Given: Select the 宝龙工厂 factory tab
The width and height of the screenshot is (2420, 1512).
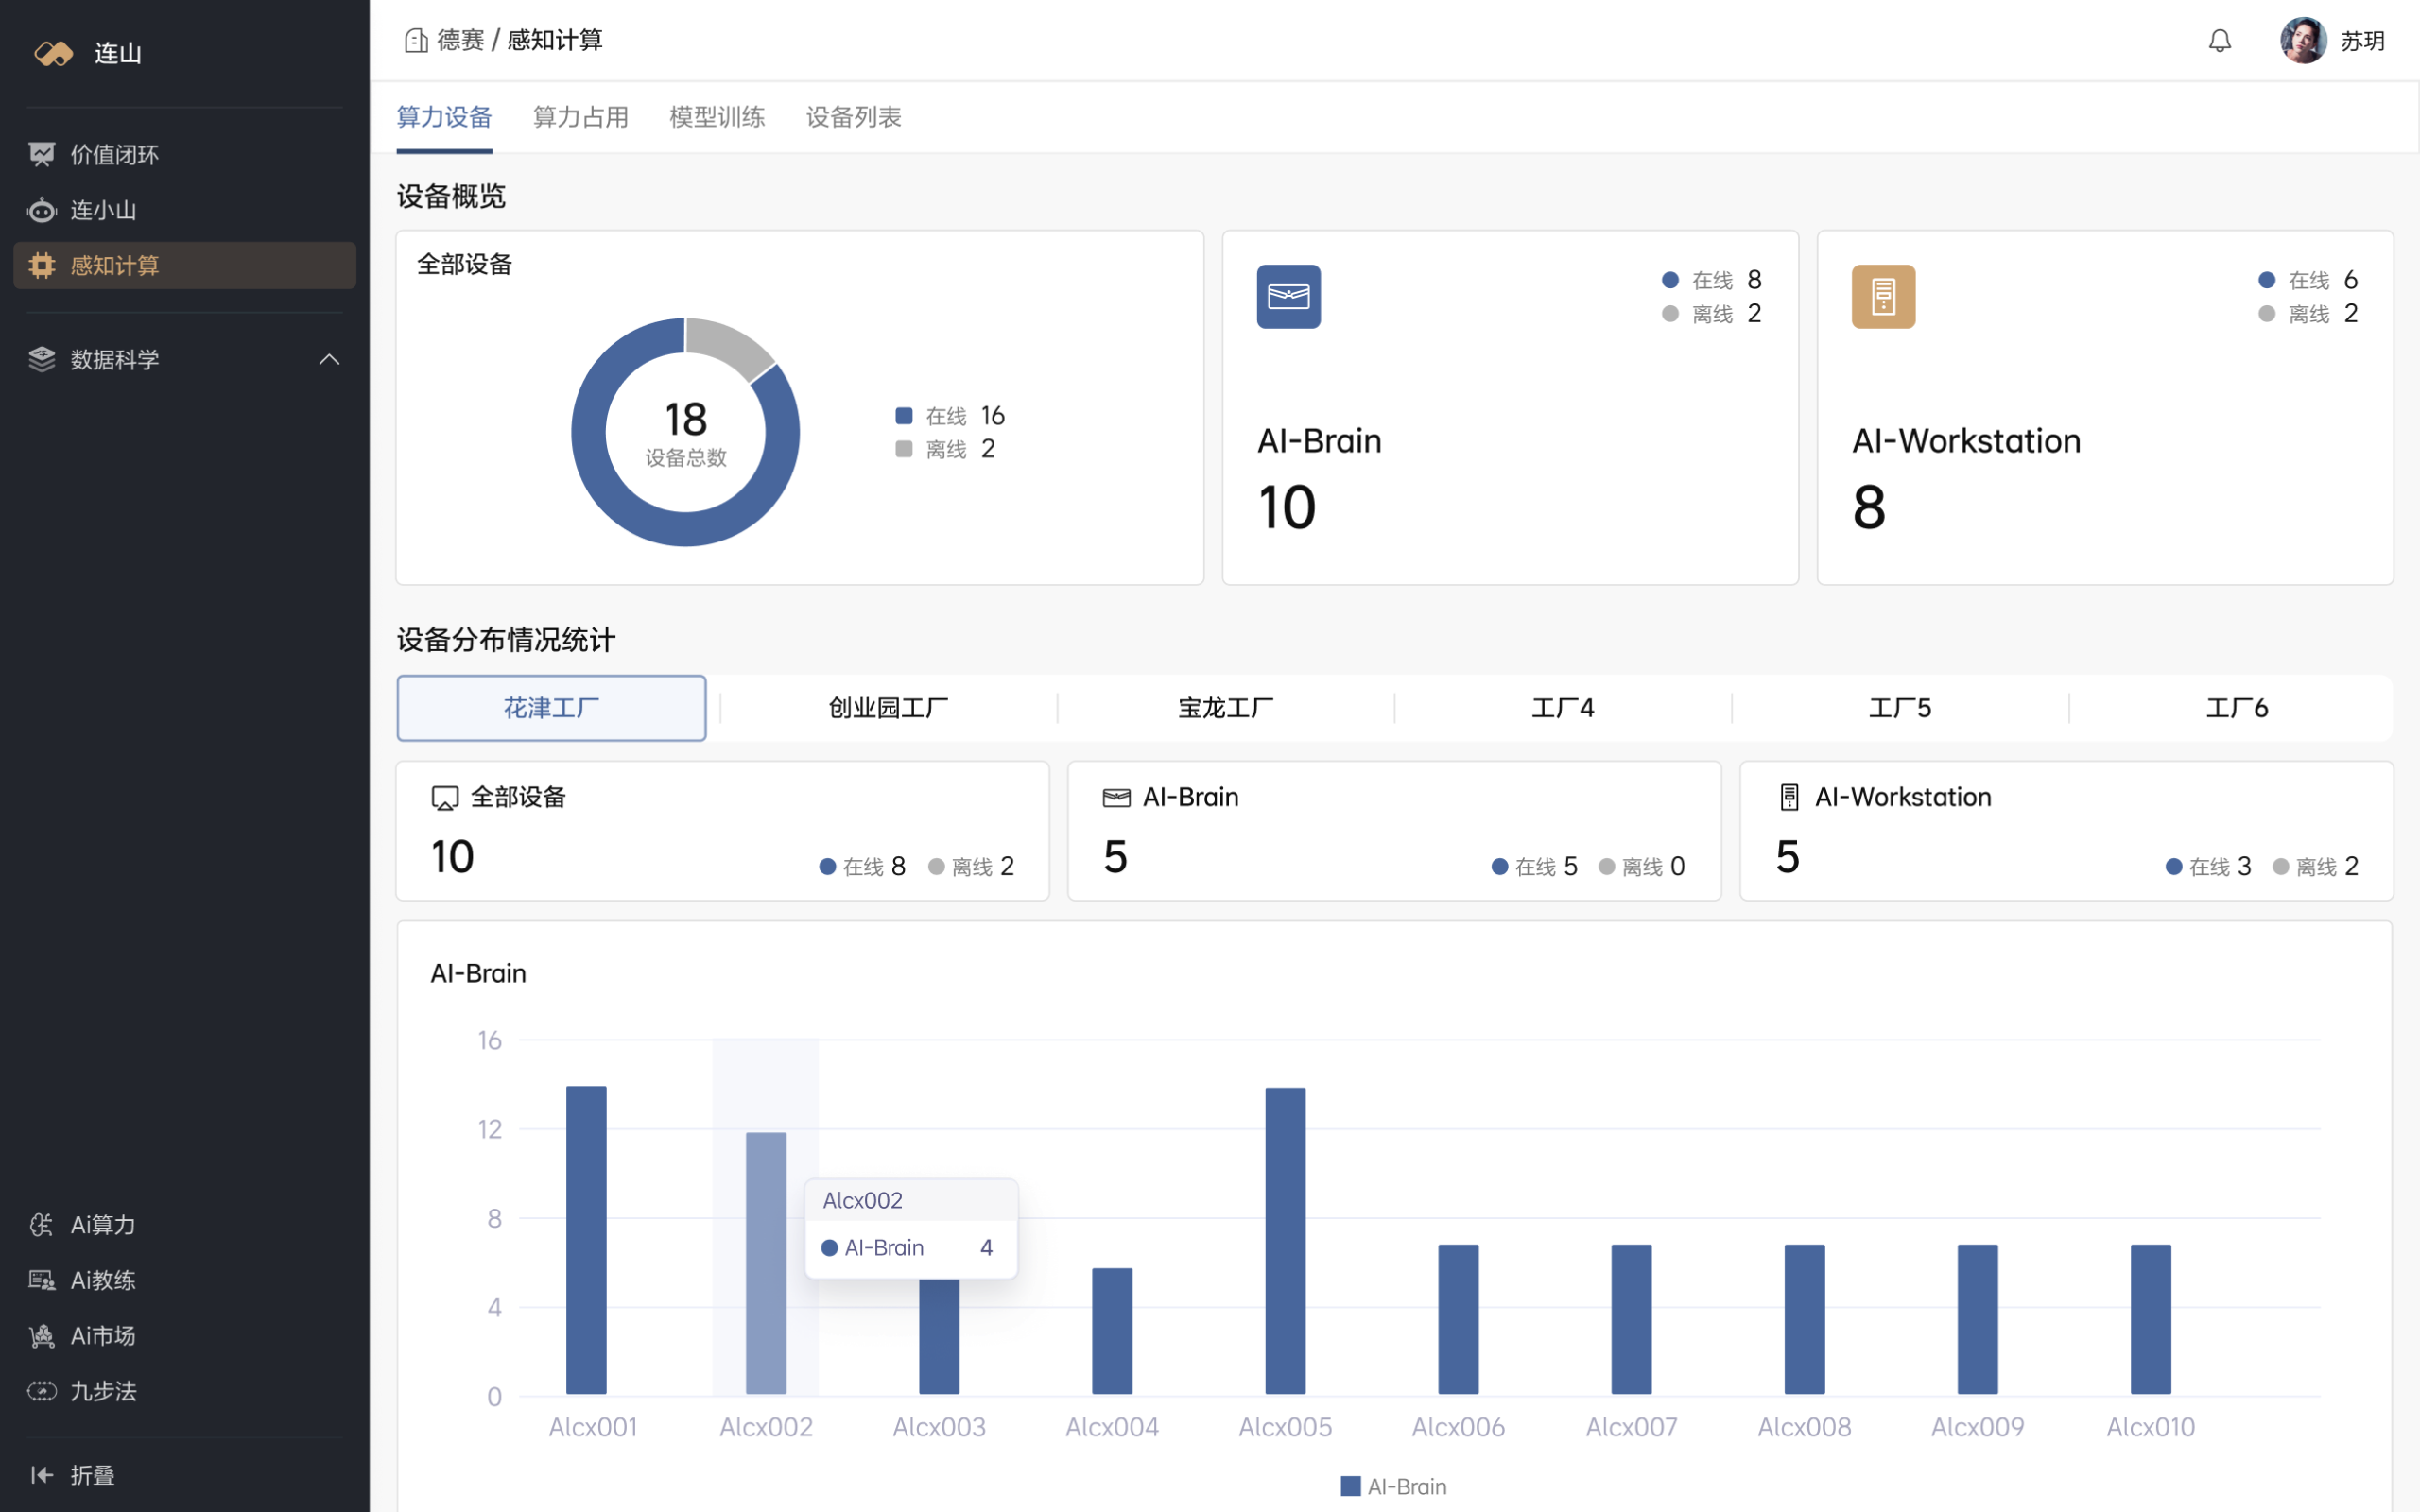Looking at the screenshot, I should coord(1225,708).
